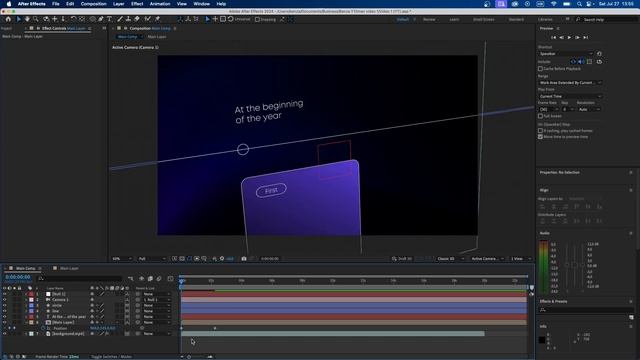Click Toggle Switches / Modes button

click(111, 357)
